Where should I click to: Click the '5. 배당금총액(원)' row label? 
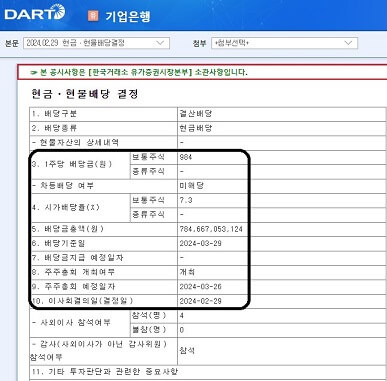tap(68, 229)
